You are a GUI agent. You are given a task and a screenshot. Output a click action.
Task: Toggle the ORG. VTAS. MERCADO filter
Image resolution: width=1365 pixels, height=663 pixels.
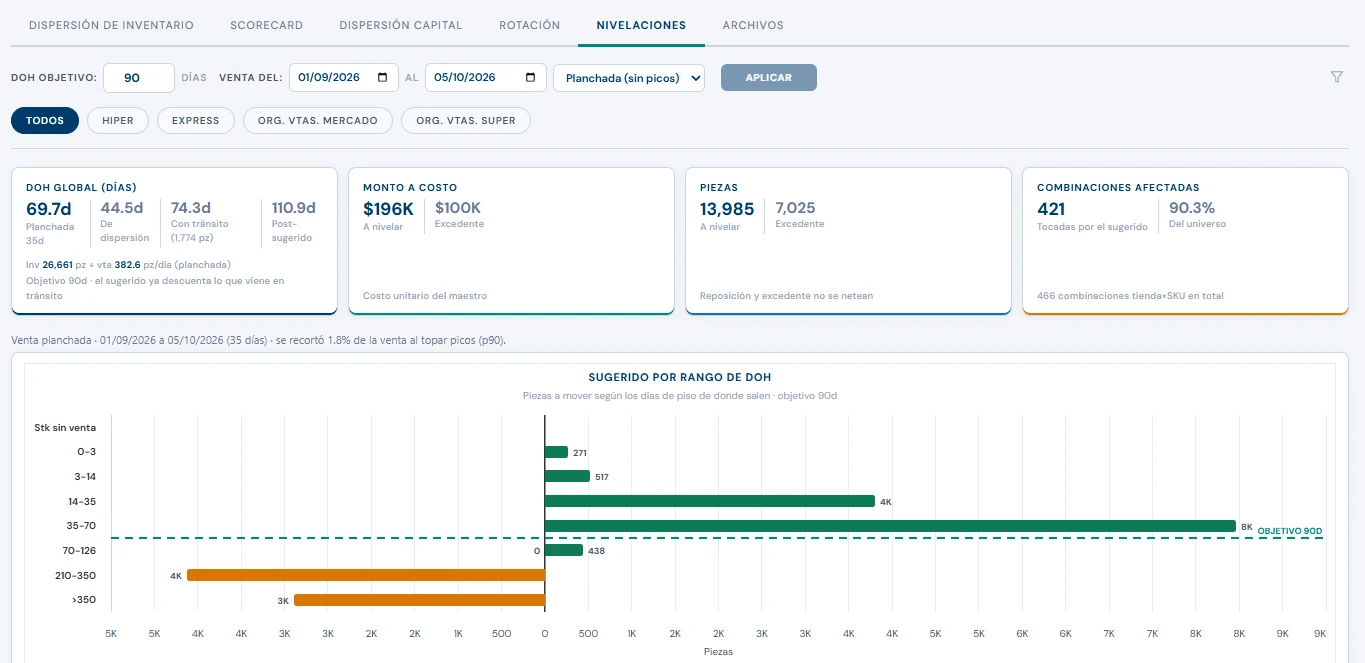[x=318, y=120]
